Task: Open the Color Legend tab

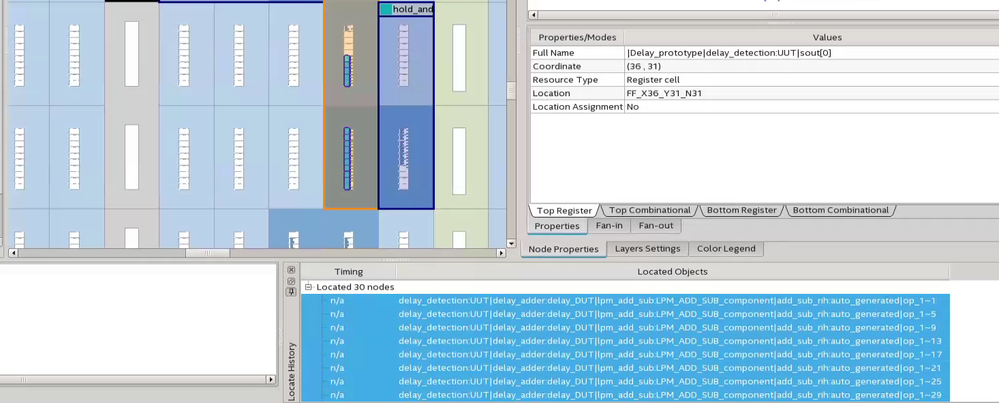Action: click(726, 249)
